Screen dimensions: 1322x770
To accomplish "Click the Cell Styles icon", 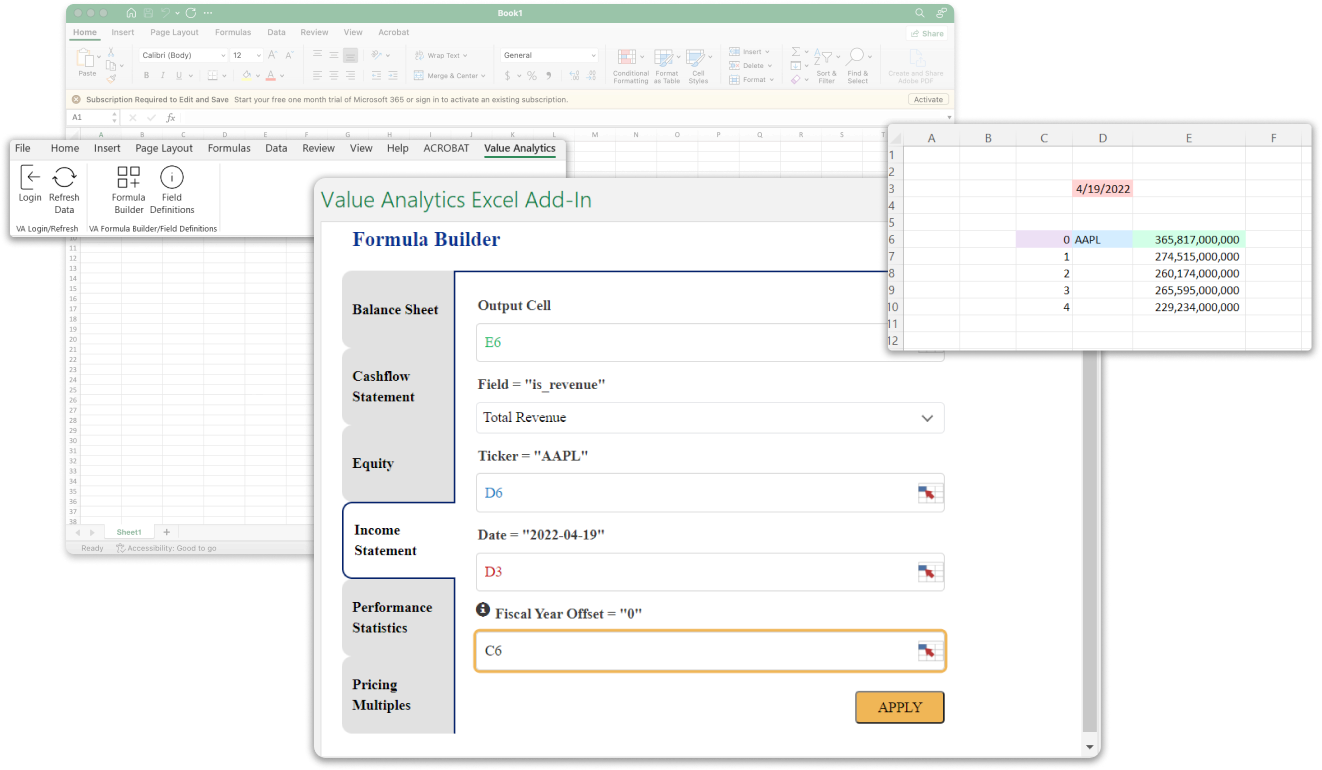I will point(698,58).
